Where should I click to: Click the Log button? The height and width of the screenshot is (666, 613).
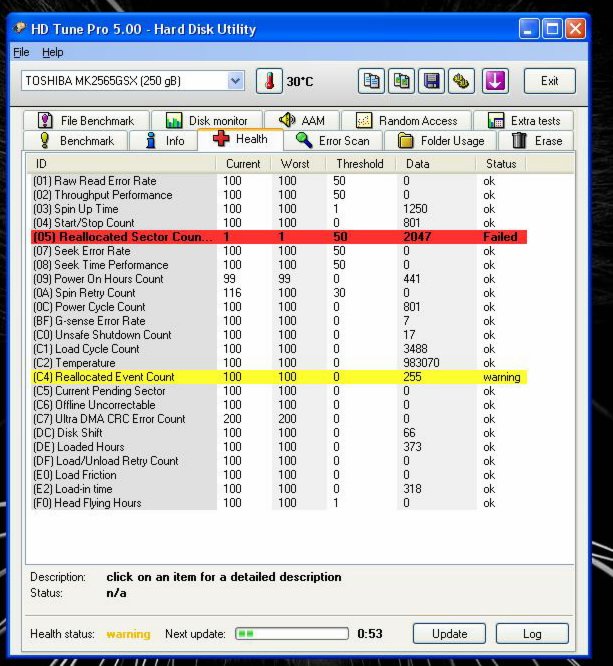pos(531,633)
